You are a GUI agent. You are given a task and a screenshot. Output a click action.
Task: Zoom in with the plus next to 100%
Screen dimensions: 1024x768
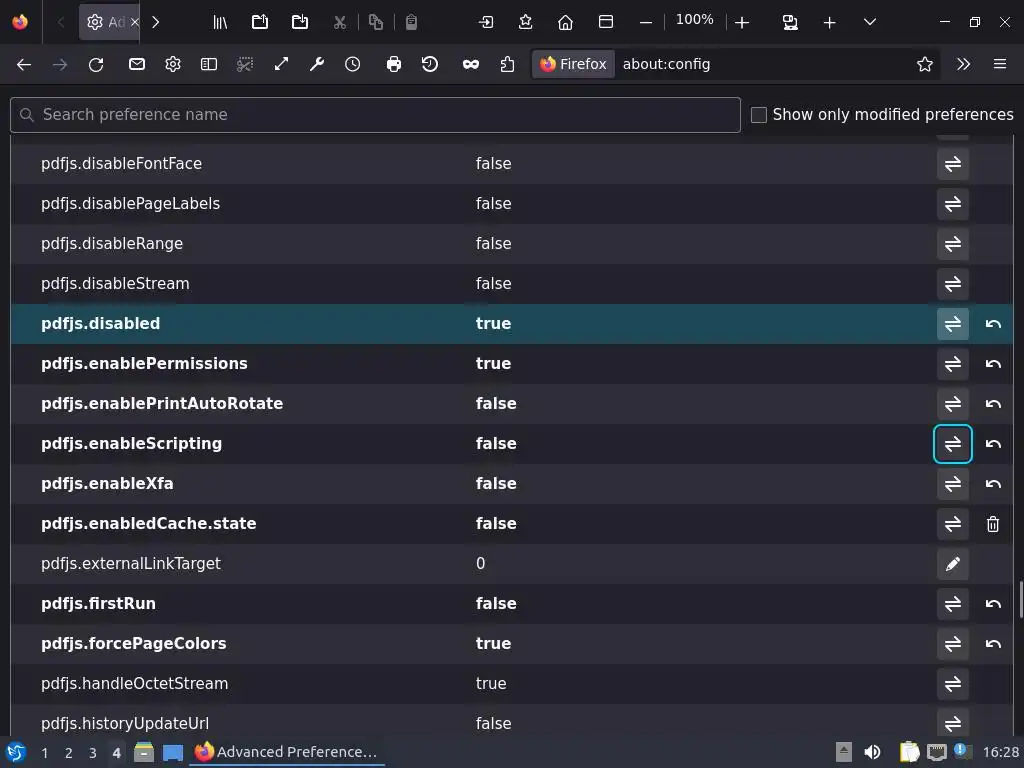coord(742,22)
